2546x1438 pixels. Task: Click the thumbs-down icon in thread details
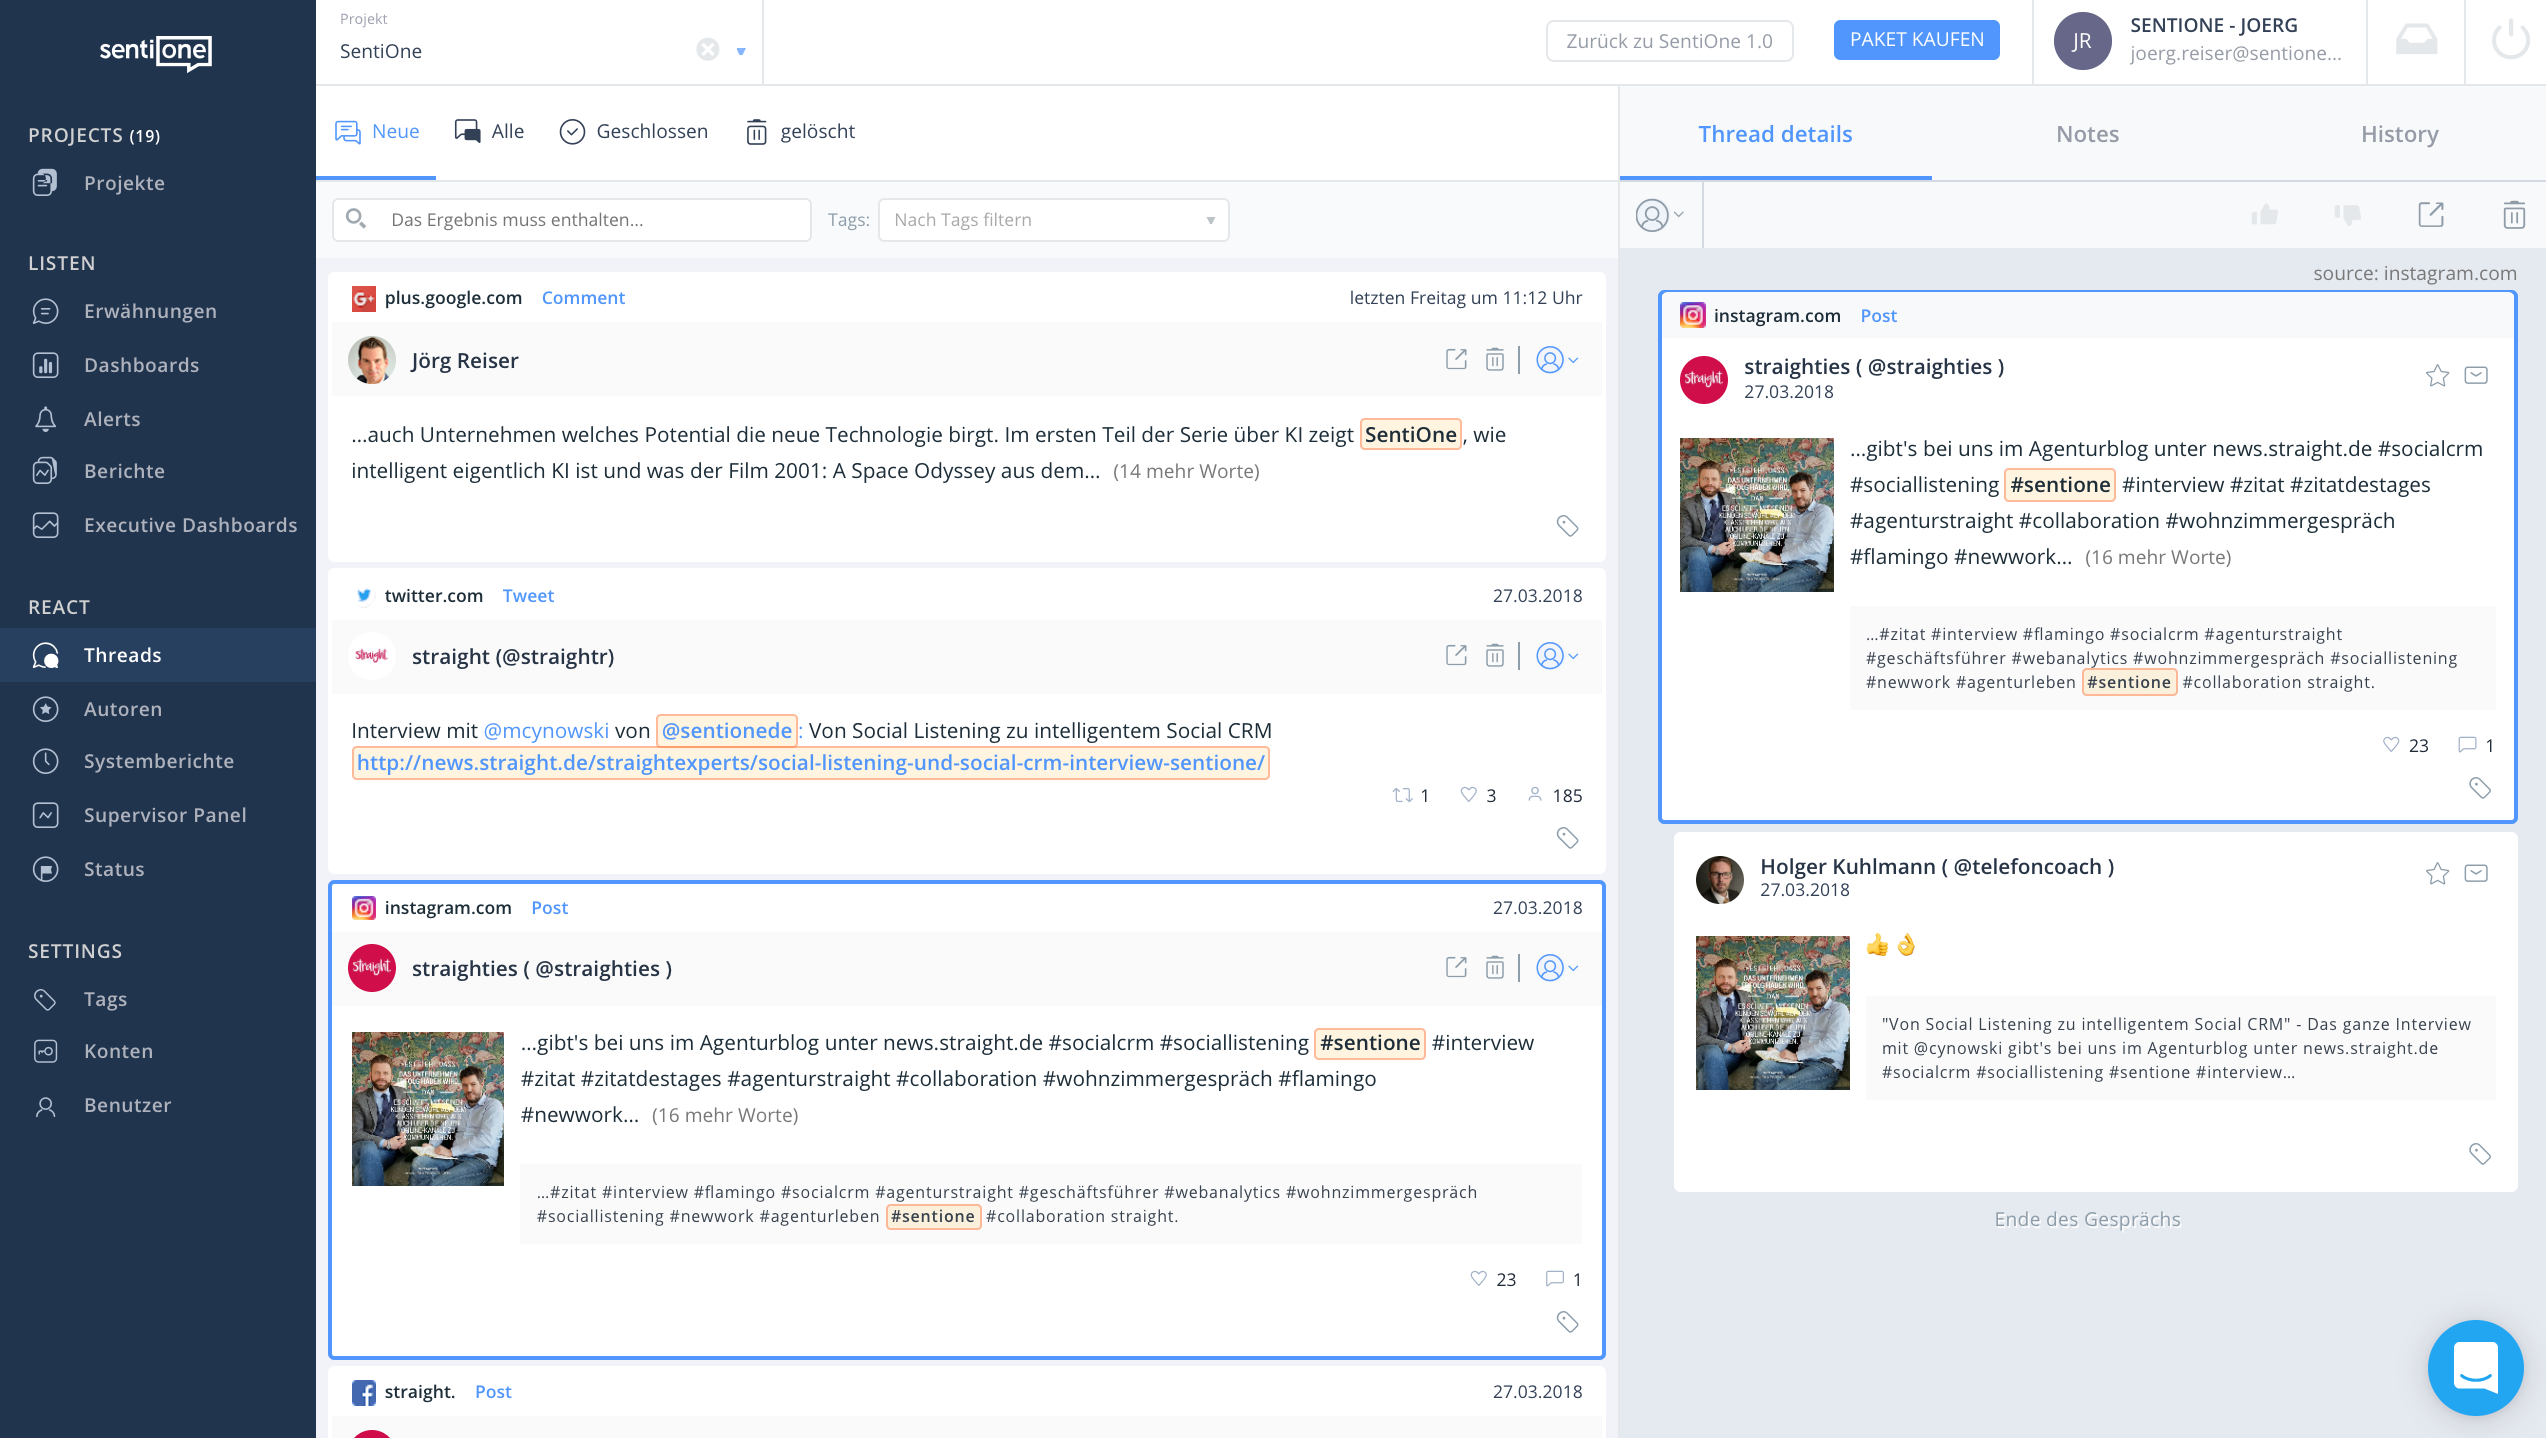tap(2347, 215)
